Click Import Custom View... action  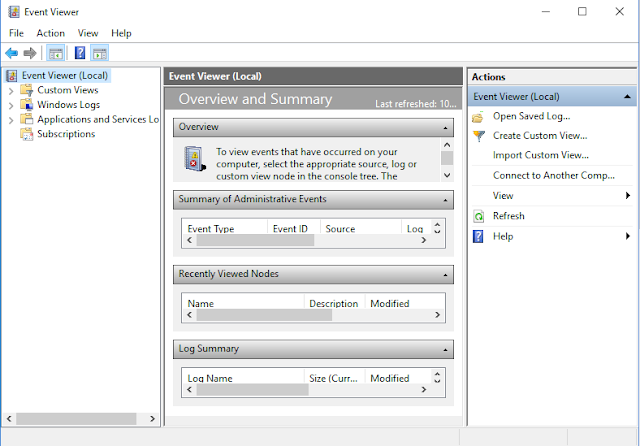point(540,155)
